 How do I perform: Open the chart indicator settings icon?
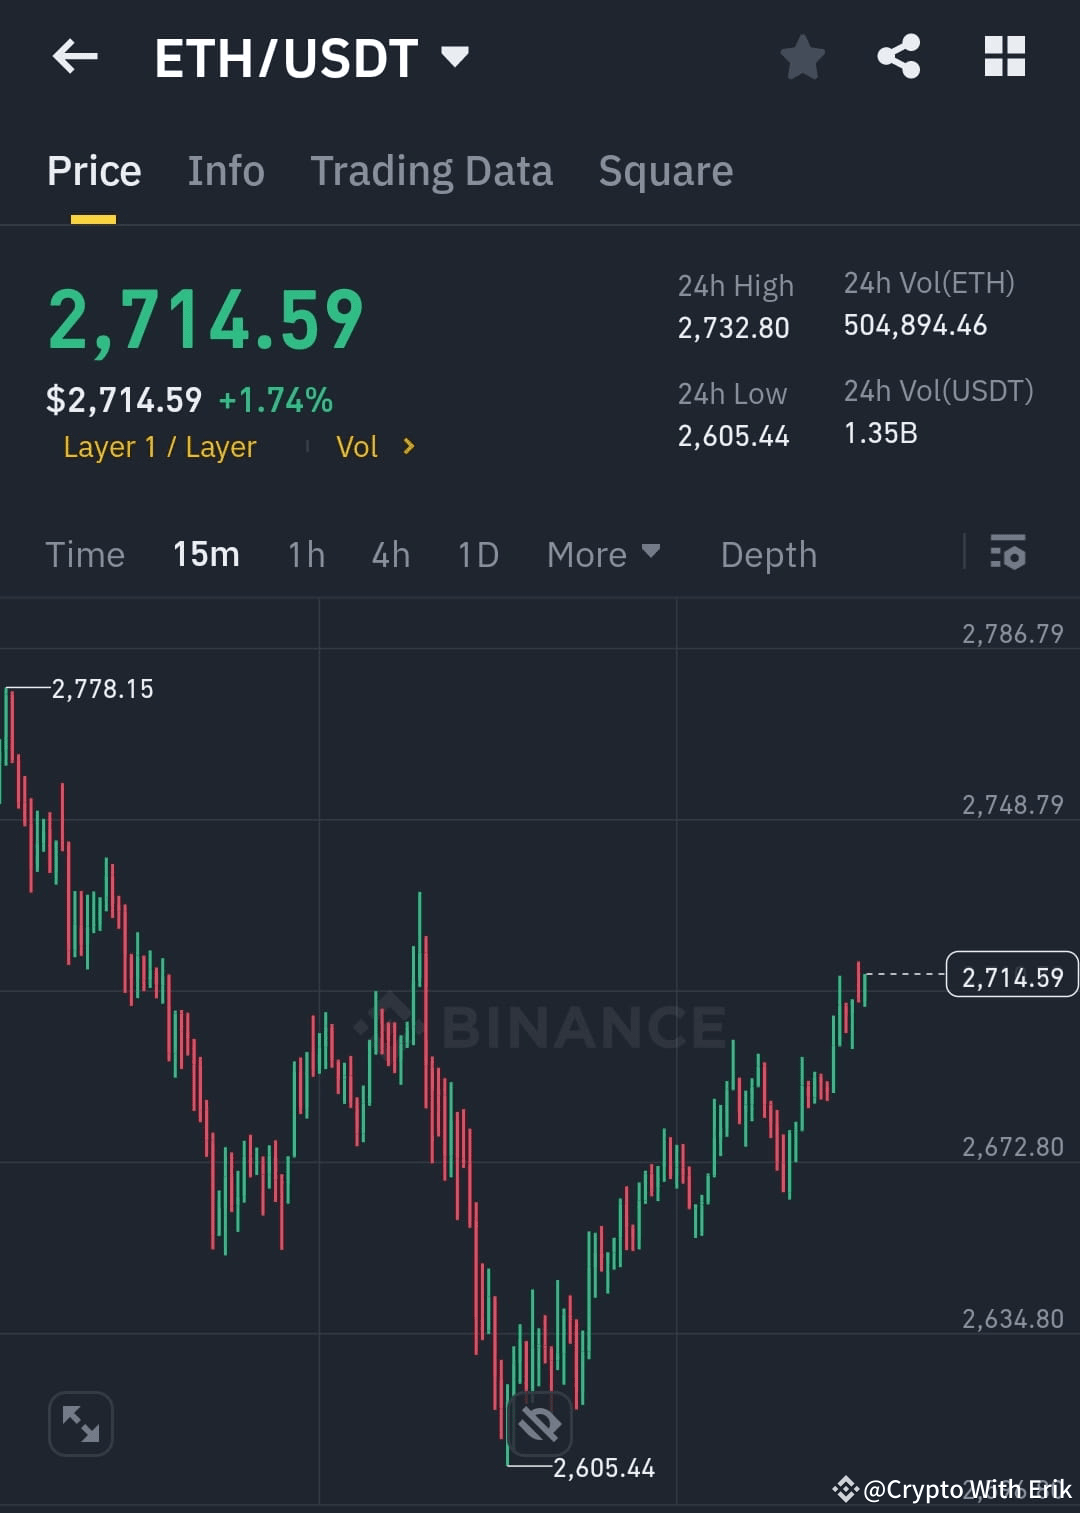(x=1007, y=554)
